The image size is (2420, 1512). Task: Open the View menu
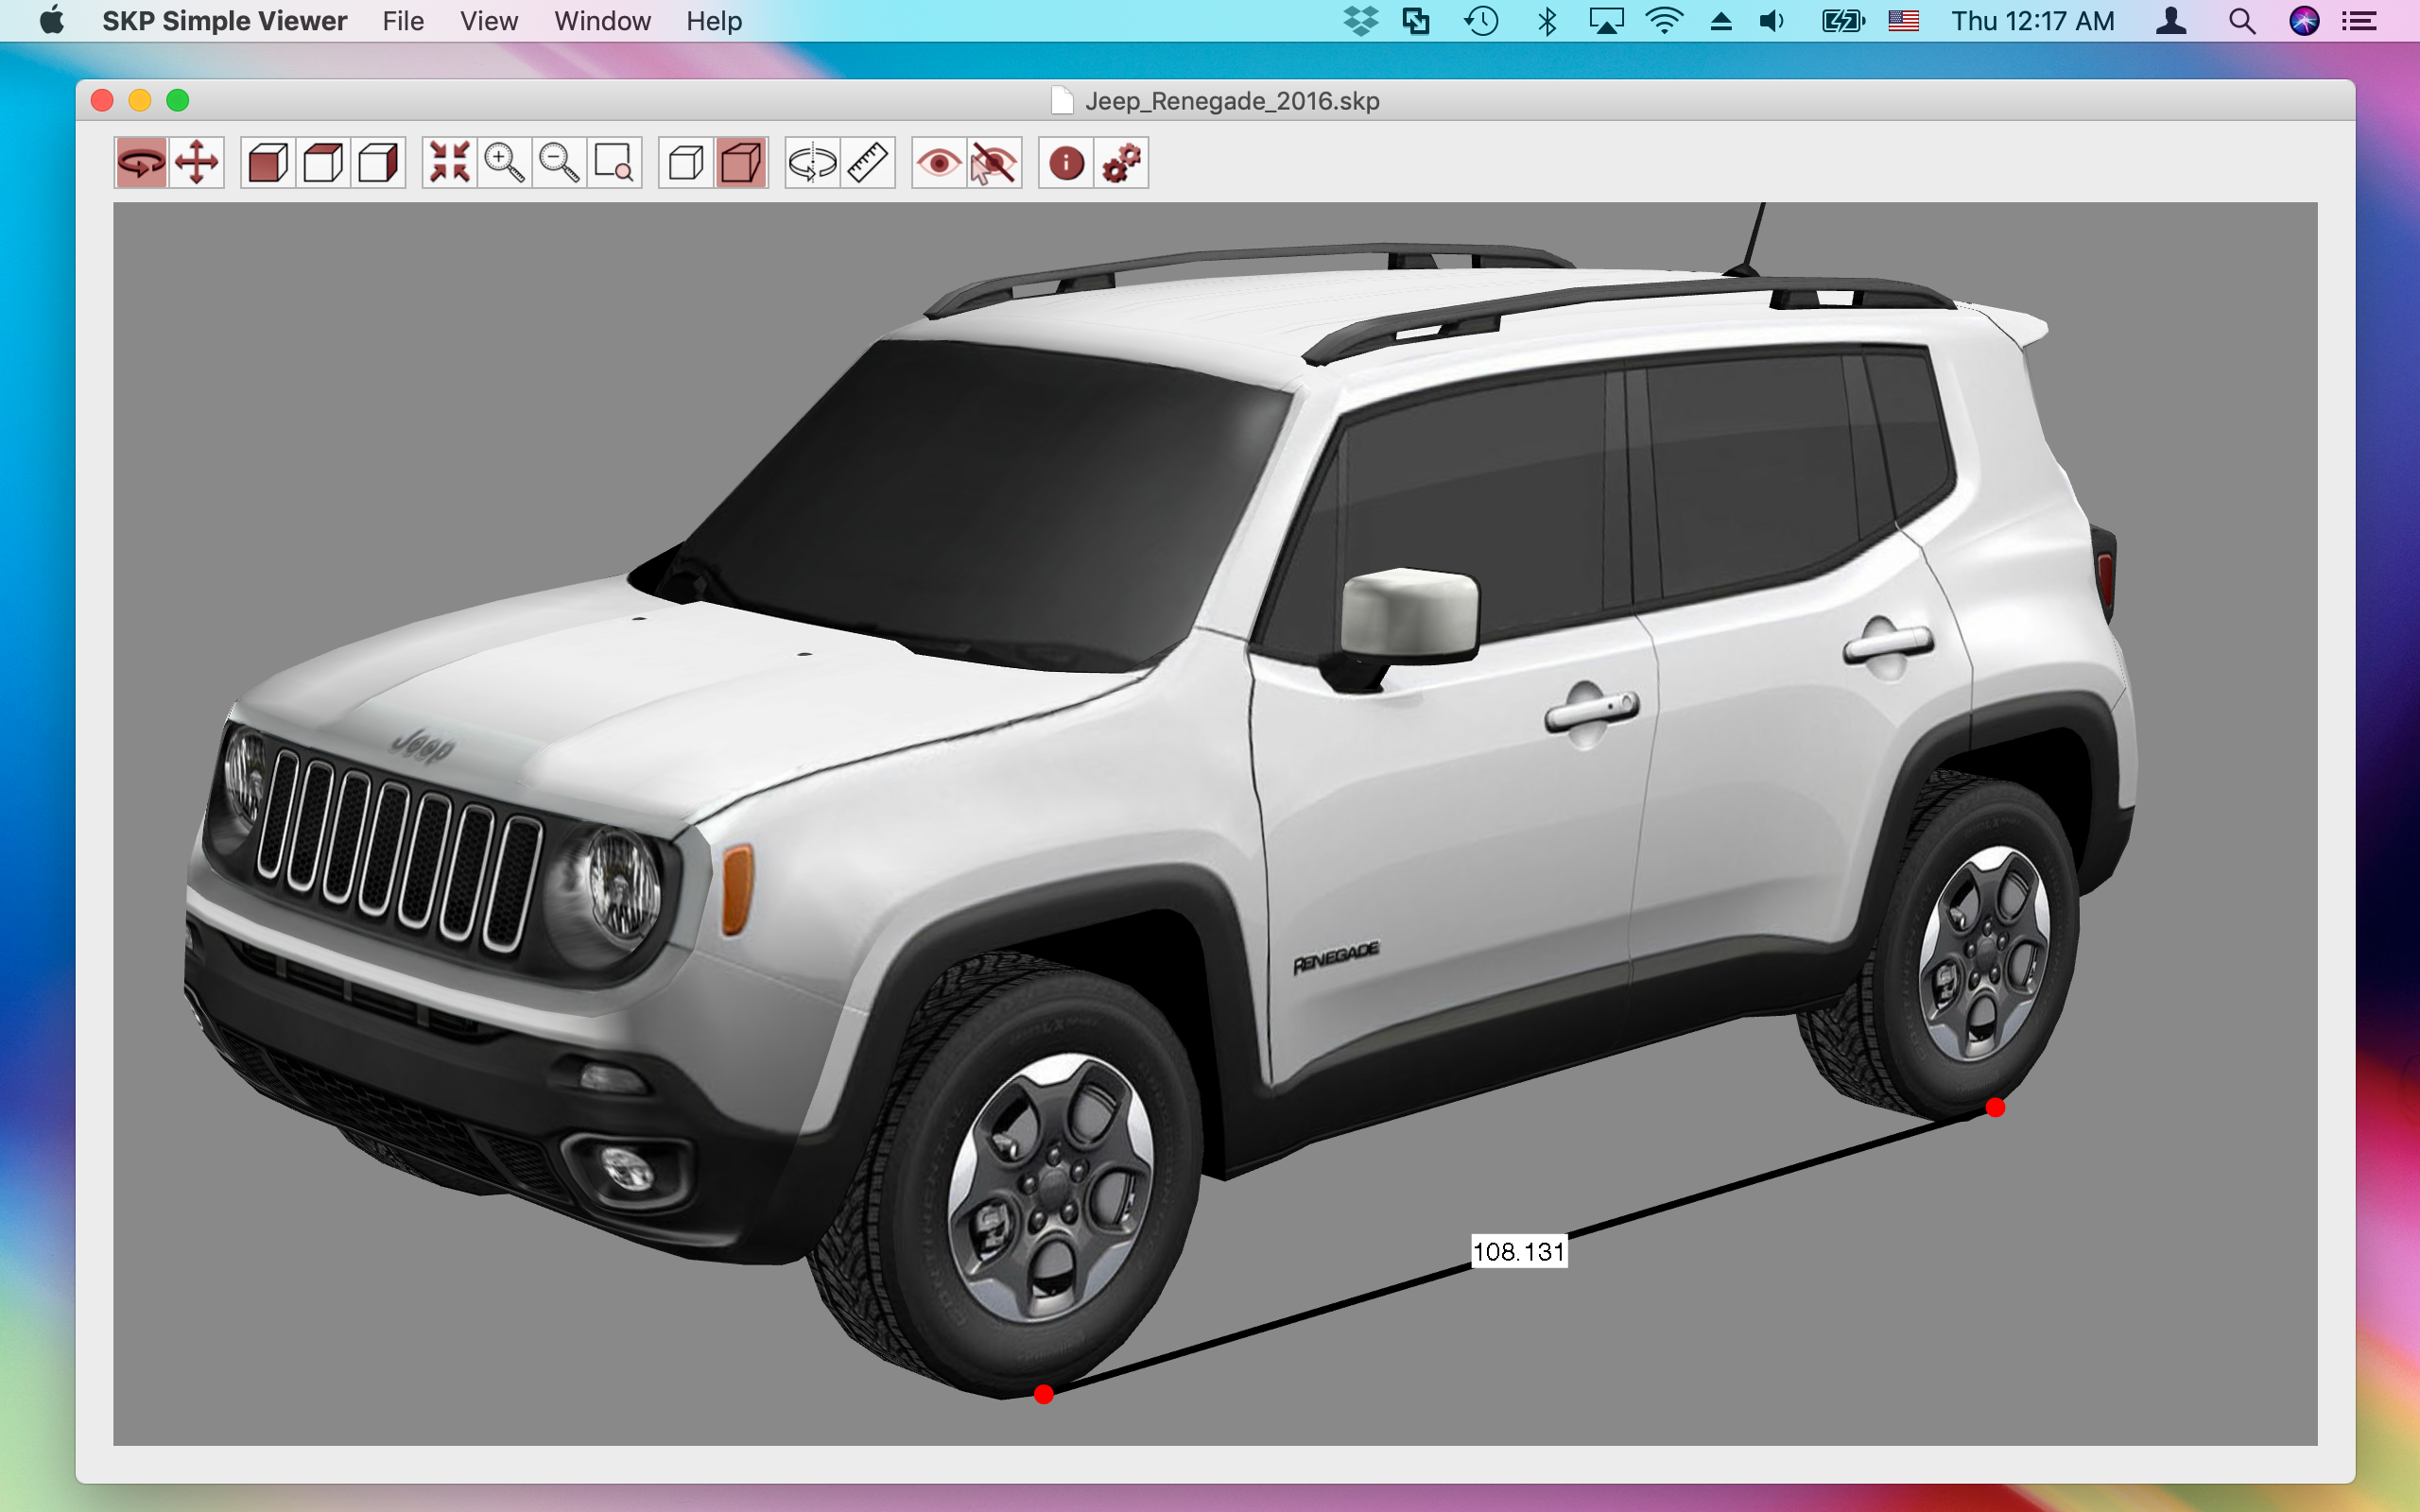pos(488,21)
